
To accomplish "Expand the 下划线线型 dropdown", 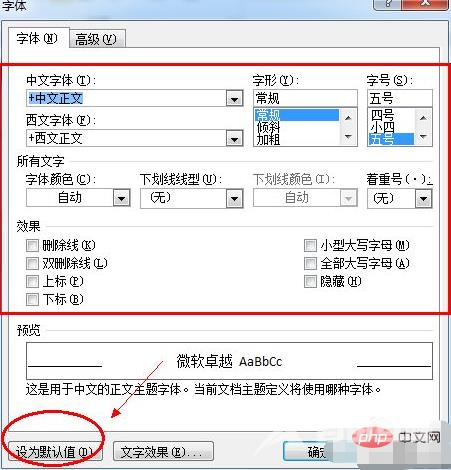I will [x=234, y=199].
